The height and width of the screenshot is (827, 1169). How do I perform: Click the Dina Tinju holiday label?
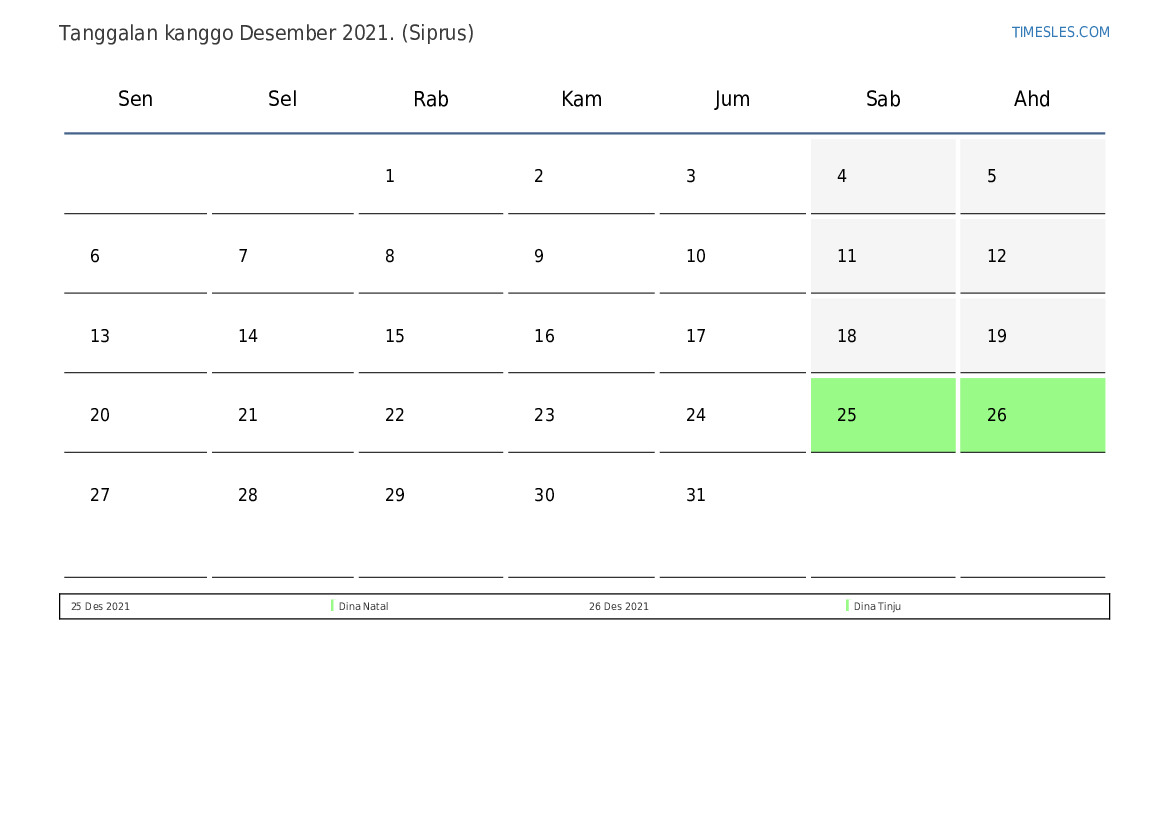878,607
